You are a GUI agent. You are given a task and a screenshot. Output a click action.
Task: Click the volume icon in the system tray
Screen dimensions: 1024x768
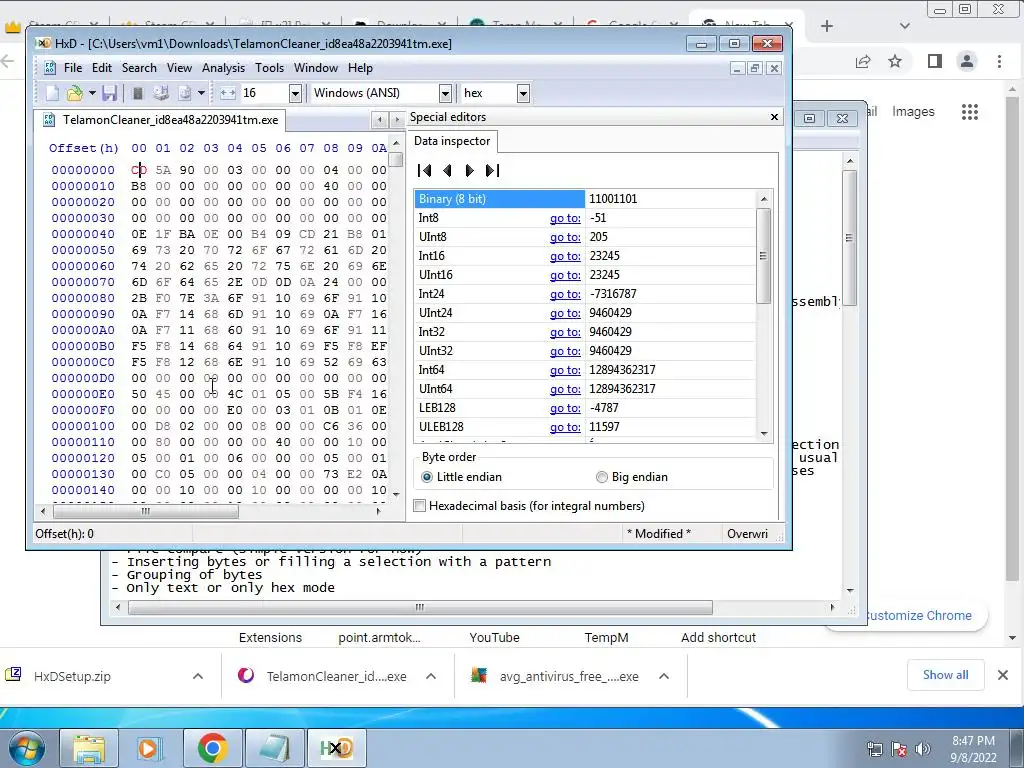tap(923, 748)
